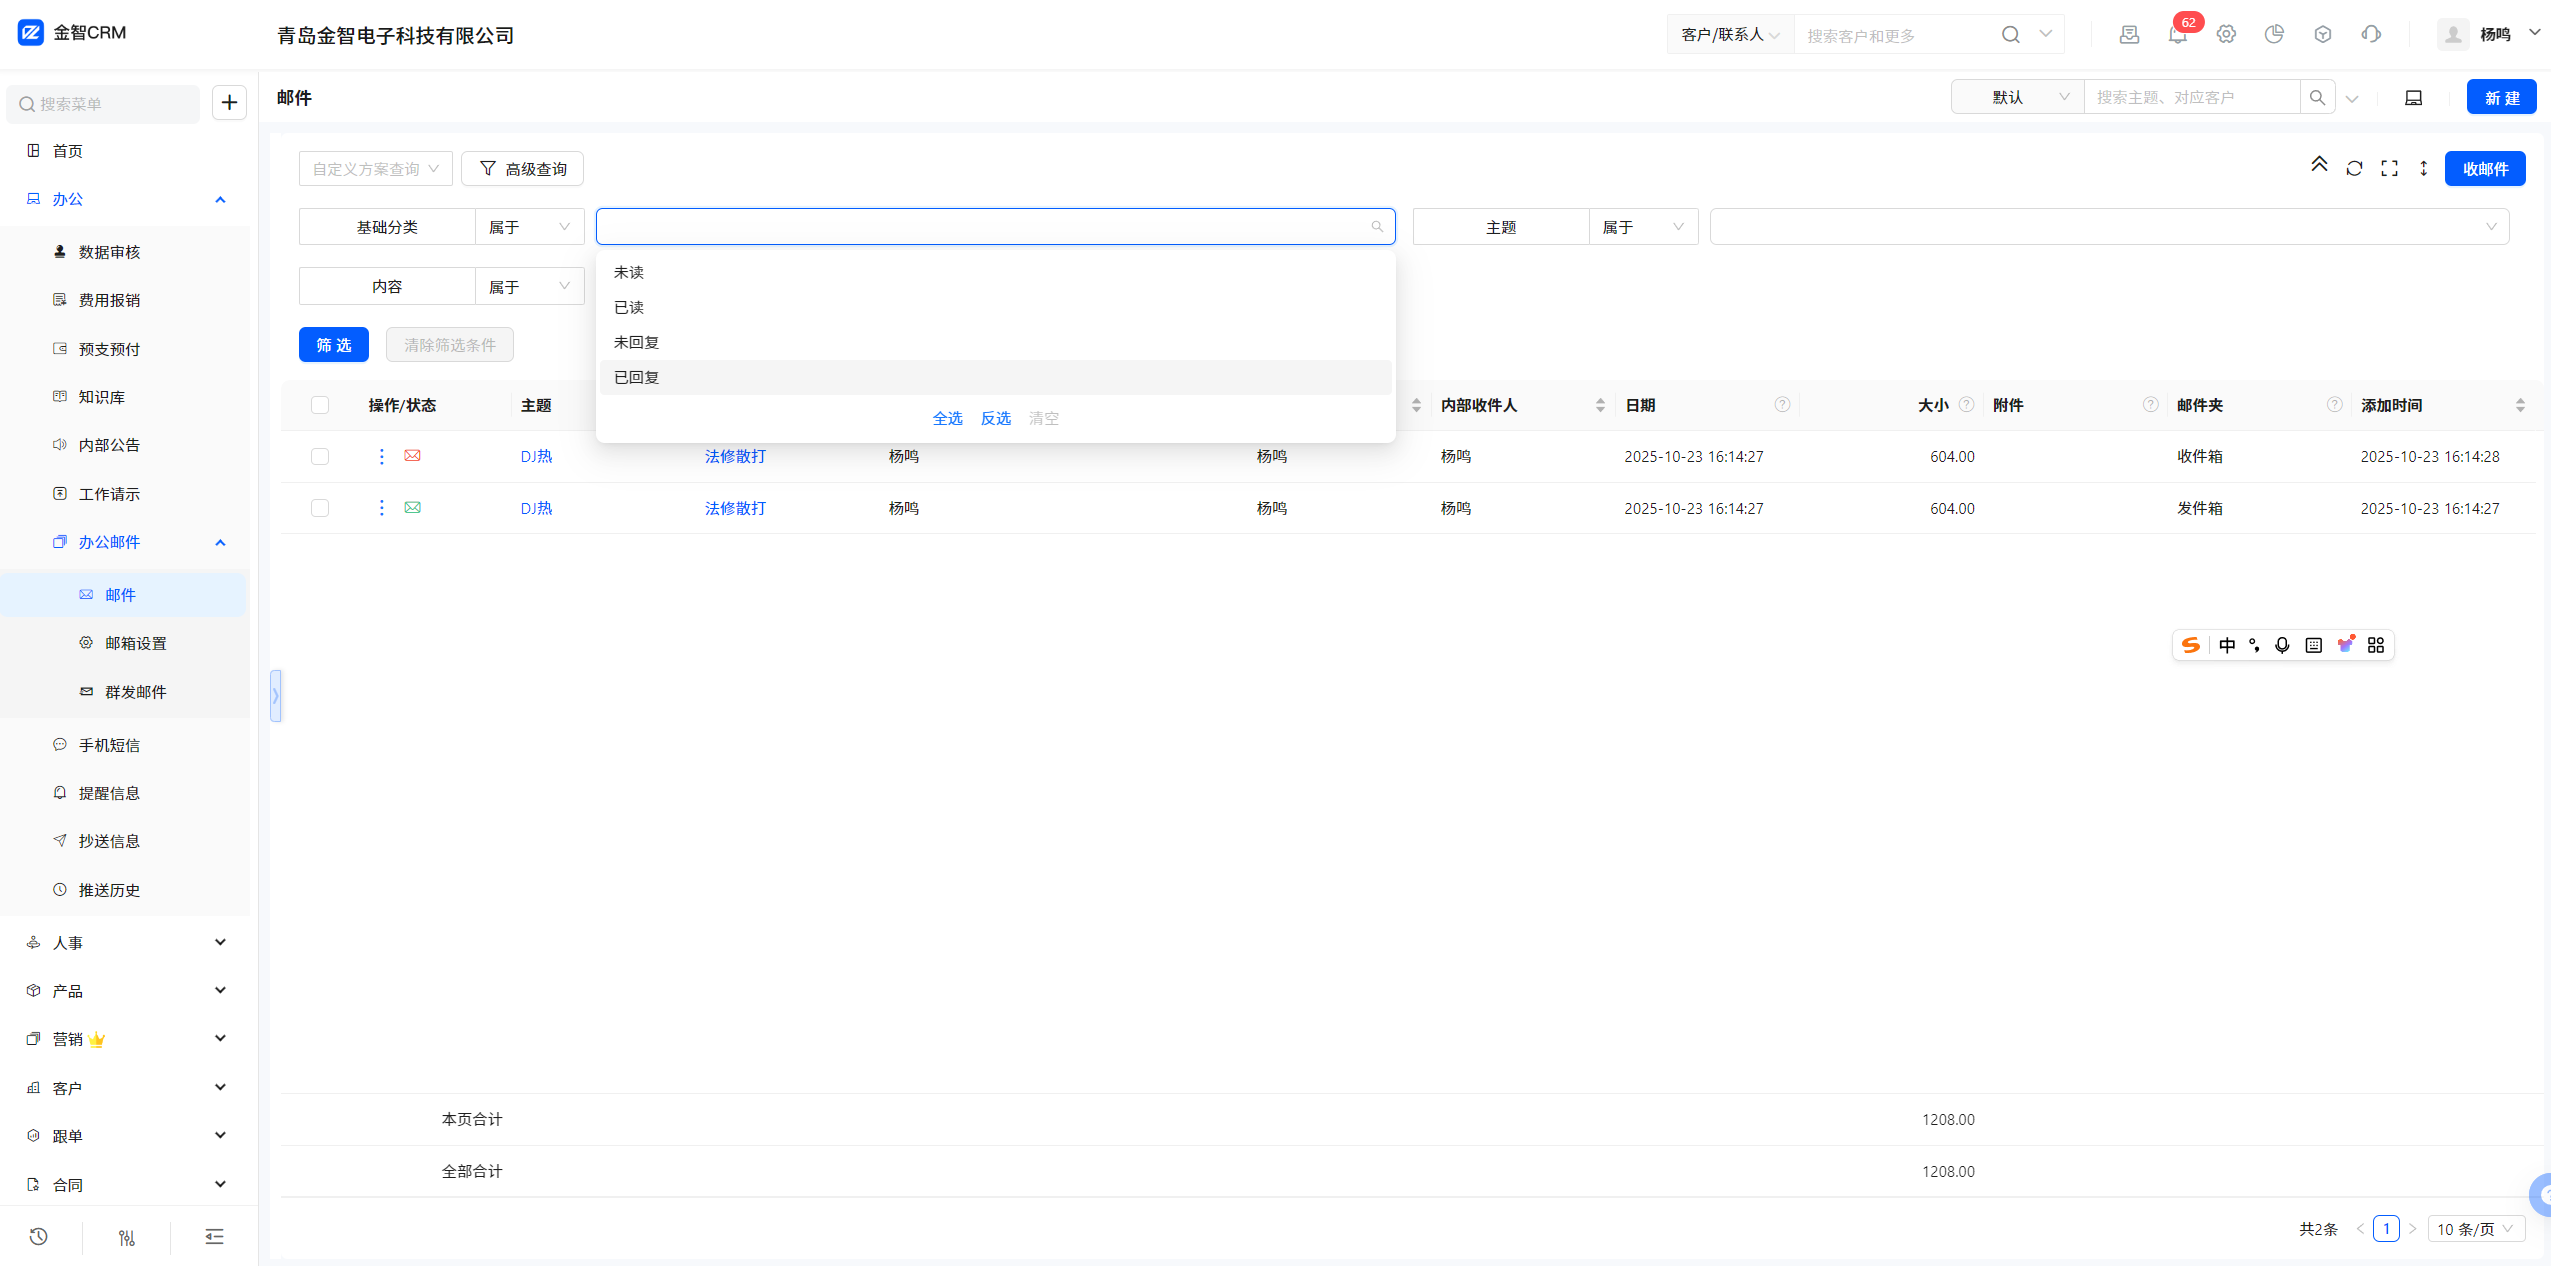Open the history clock icon at sidebar bottom
The width and height of the screenshot is (2551, 1266).
[39, 1237]
